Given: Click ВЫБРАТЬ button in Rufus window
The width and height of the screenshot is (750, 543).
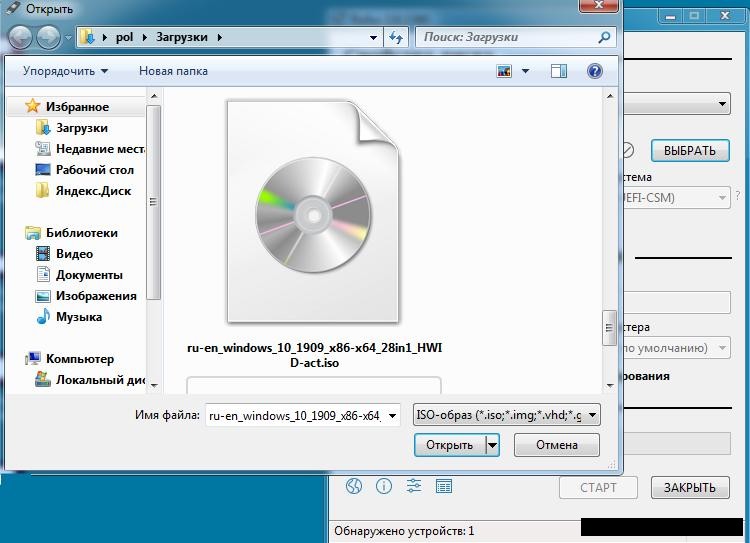Looking at the screenshot, I should [x=690, y=151].
